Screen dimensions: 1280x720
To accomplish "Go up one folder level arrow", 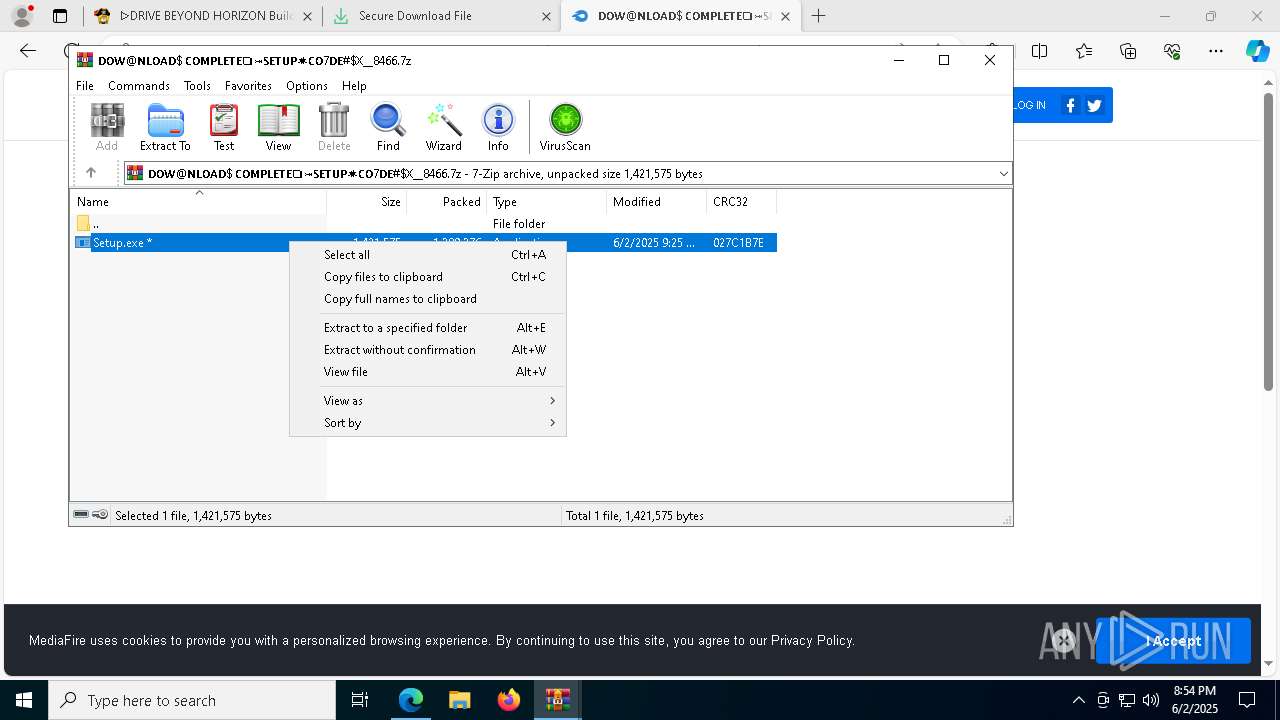I will pyautogui.click(x=91, y=173).
